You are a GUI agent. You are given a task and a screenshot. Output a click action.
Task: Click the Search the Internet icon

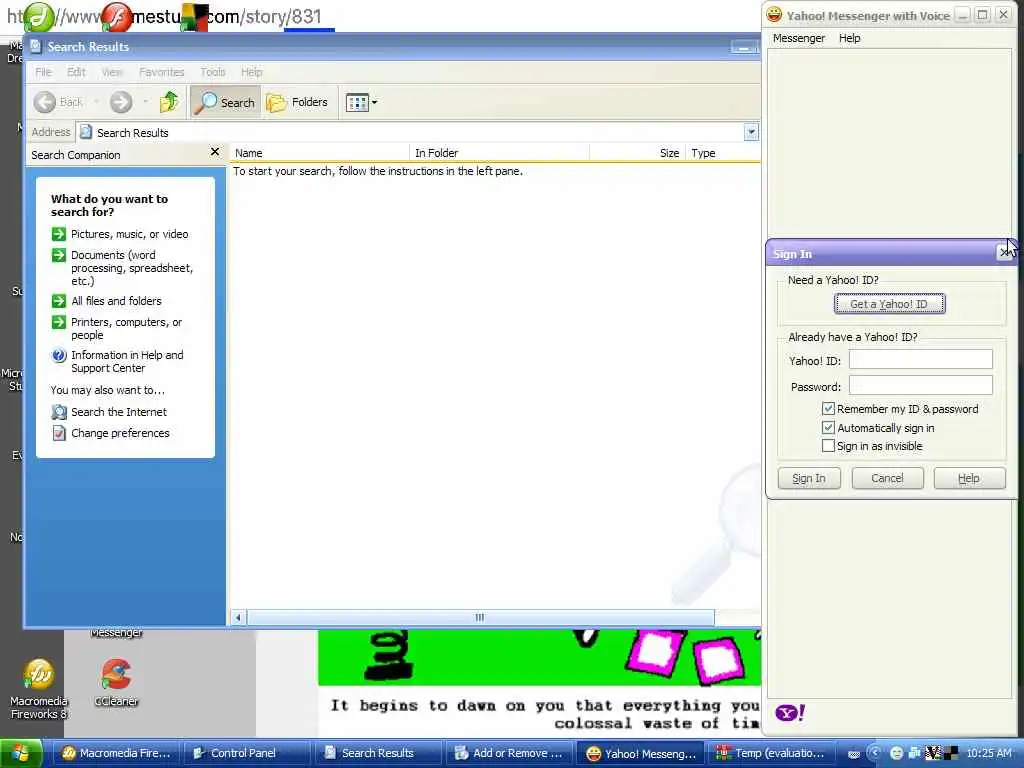[59, 412]
